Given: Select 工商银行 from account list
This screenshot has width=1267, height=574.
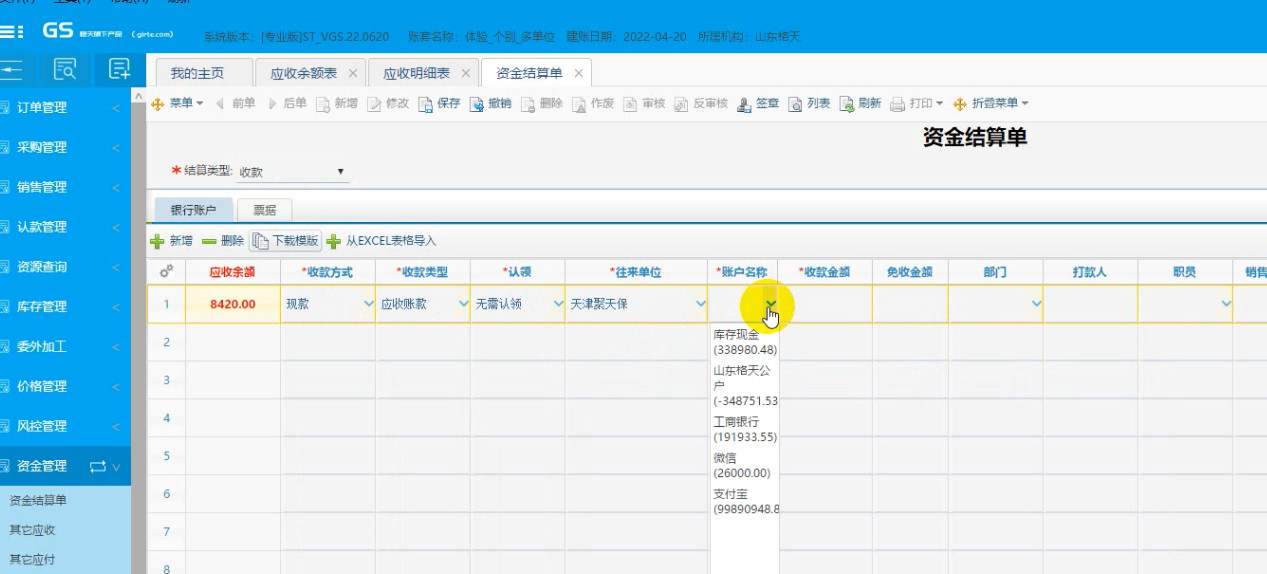Looking at the screenshot, I should [x=744, y=429].
